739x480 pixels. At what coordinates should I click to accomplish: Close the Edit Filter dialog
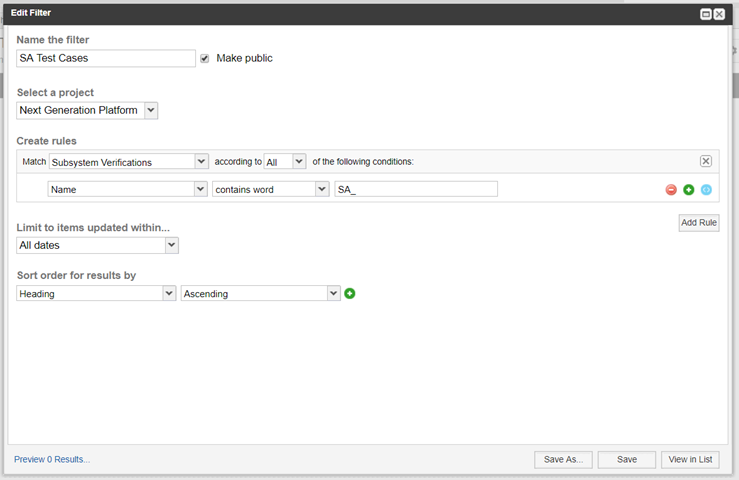coord(719,14)
